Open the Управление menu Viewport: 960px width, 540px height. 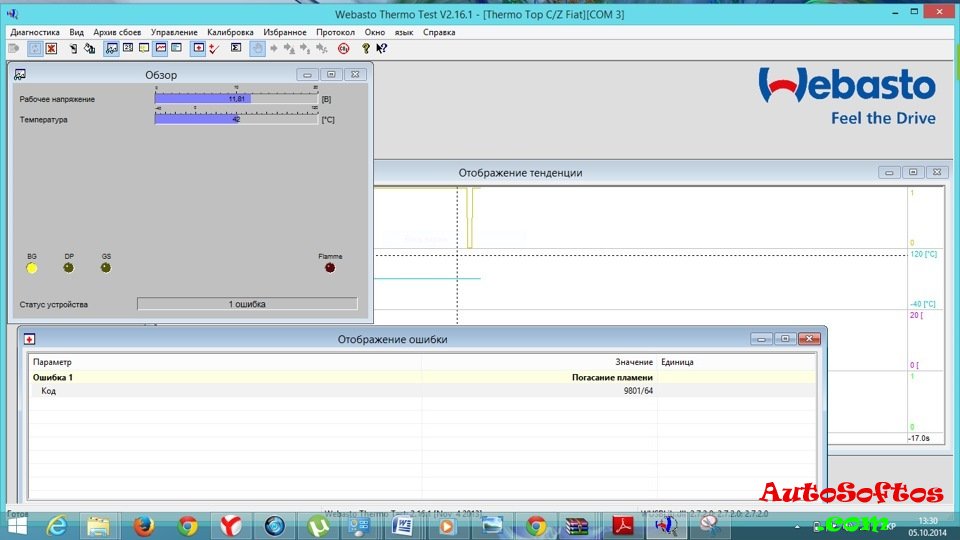(x=174, y=32)
